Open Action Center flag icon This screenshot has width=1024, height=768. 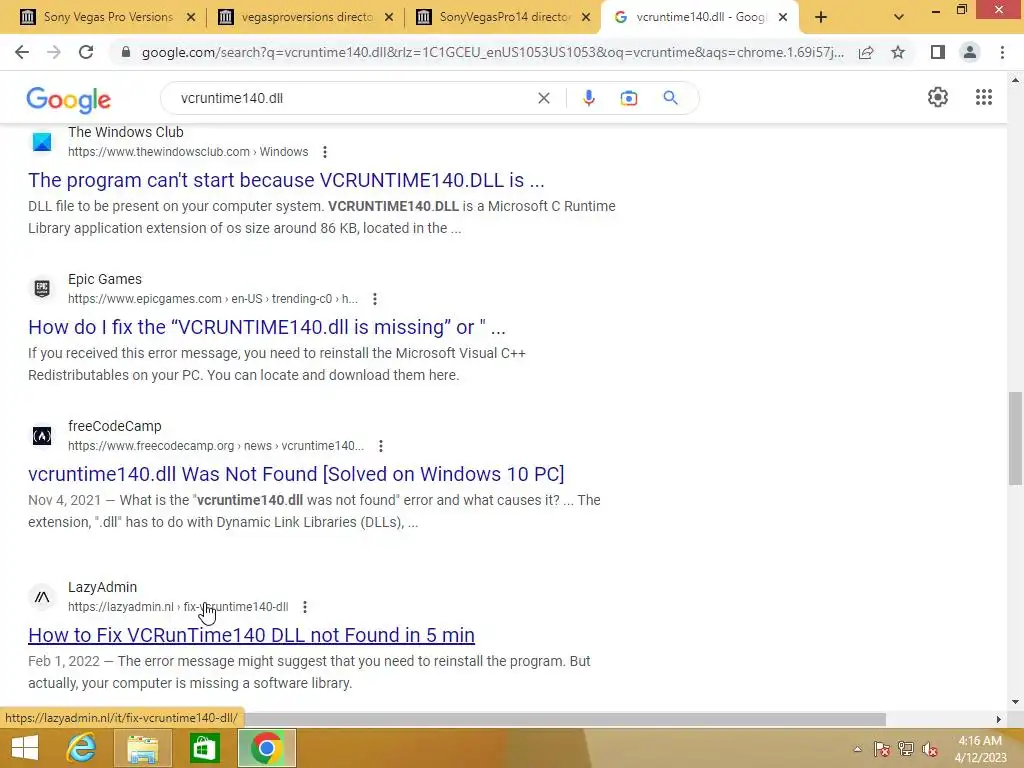click(x=882, y=749)
